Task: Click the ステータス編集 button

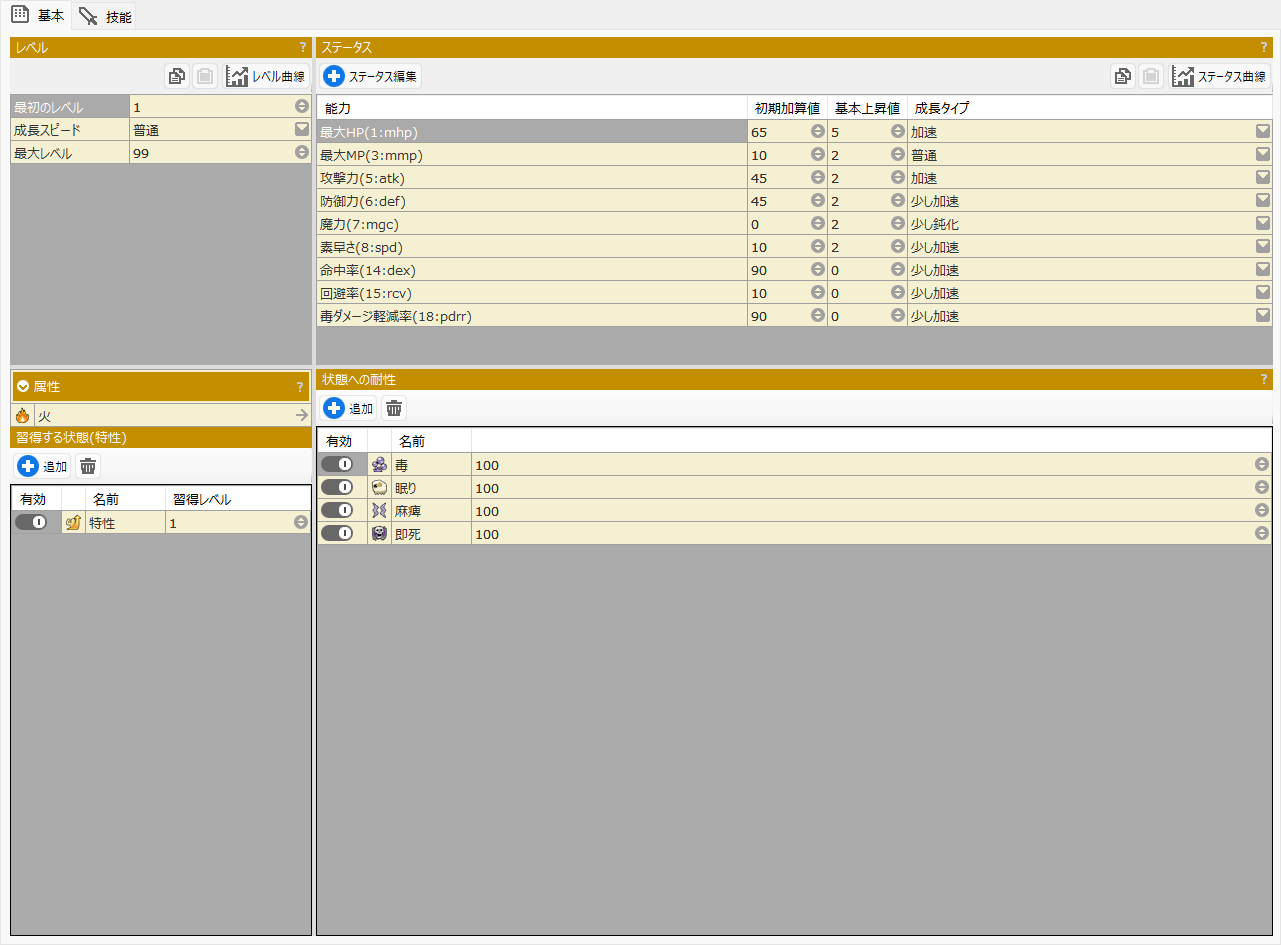Action: 371,76
